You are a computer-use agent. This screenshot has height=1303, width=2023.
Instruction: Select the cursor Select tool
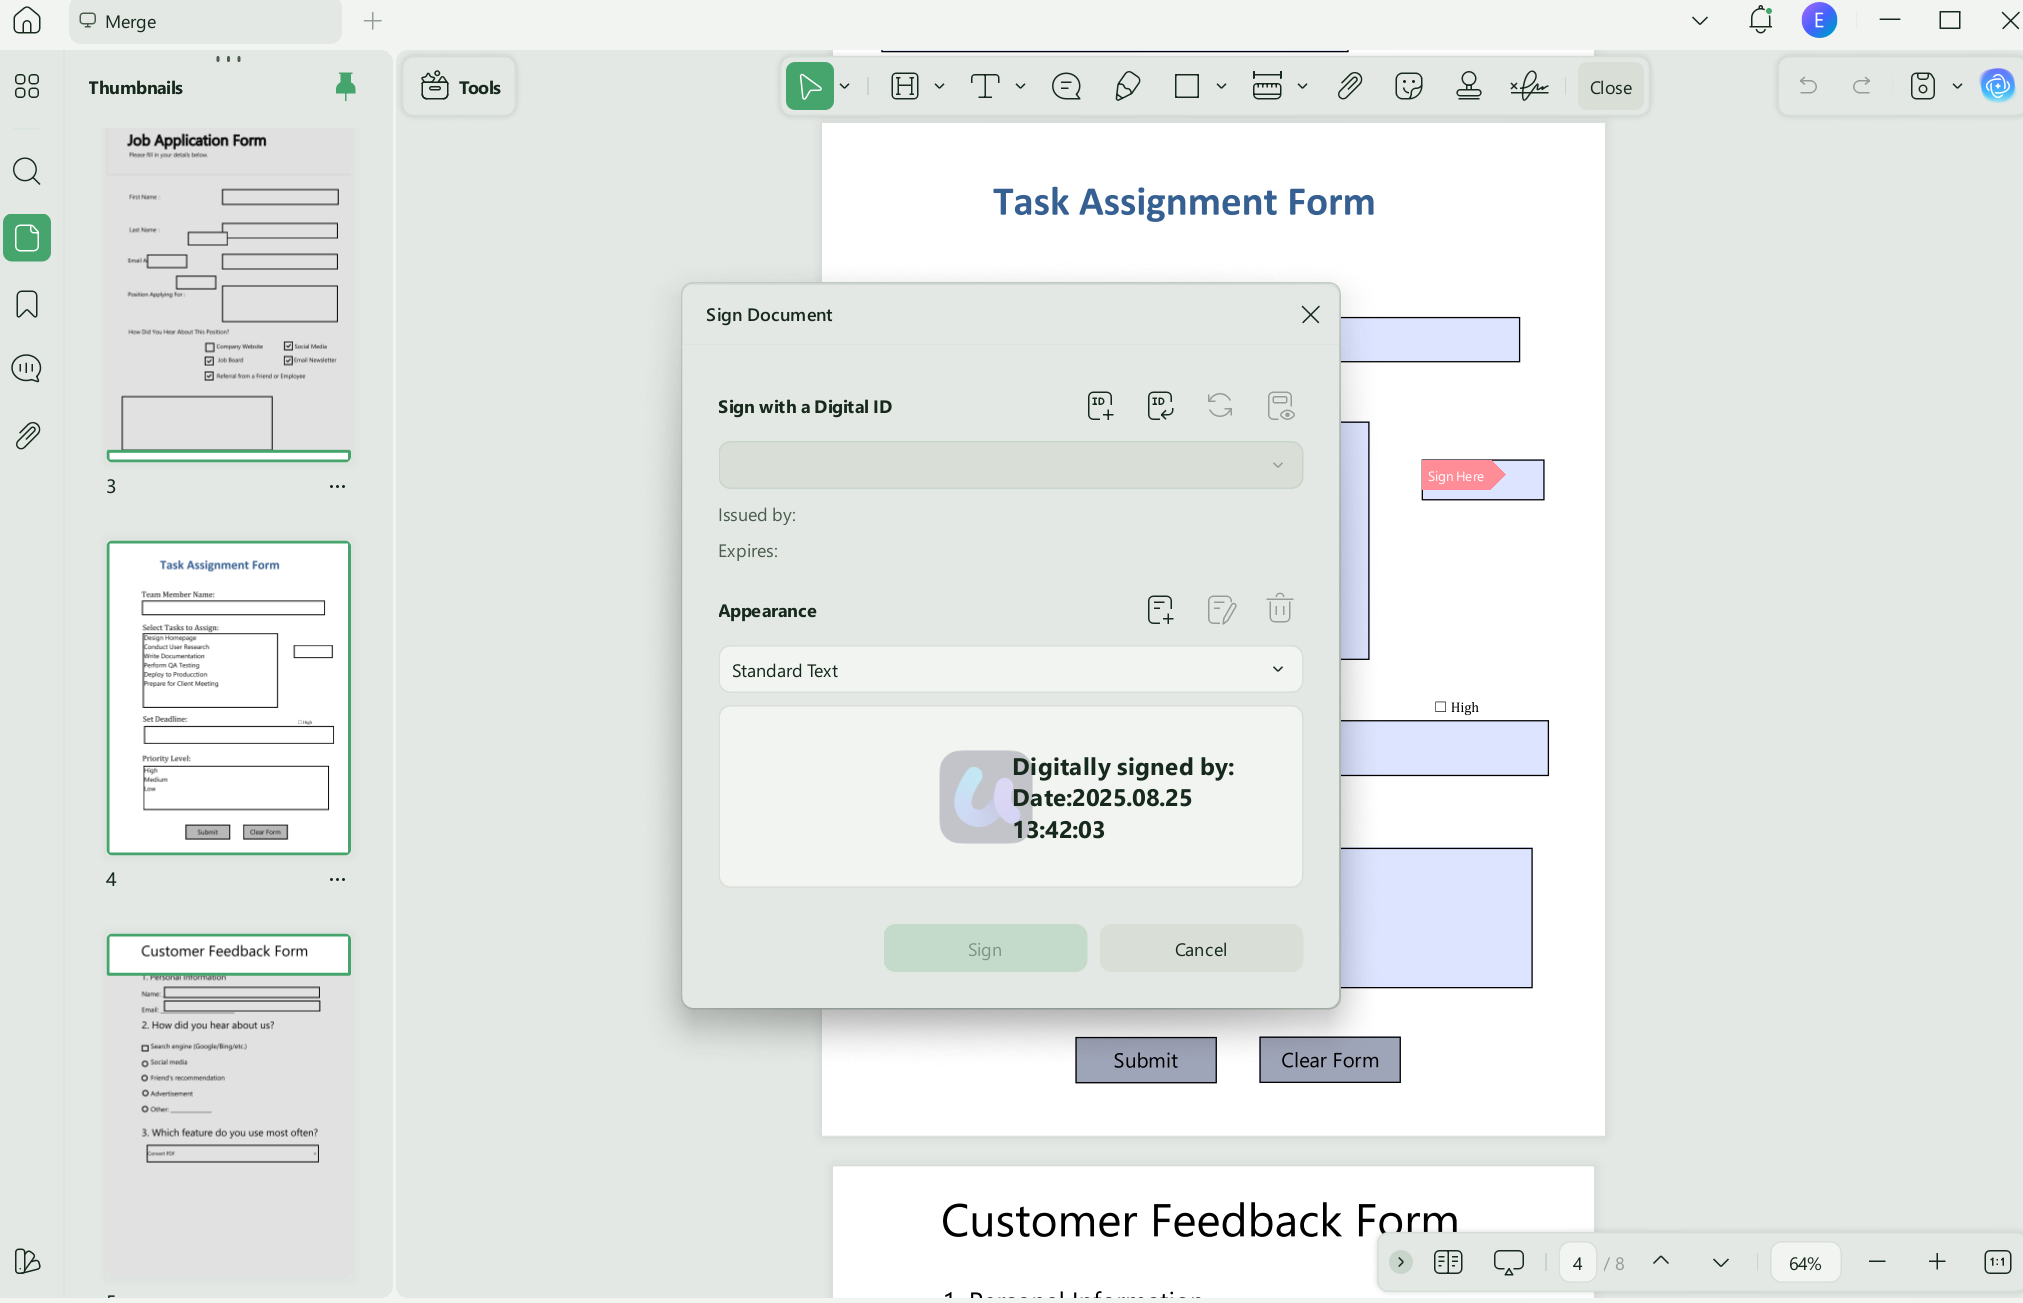point(810,87)
